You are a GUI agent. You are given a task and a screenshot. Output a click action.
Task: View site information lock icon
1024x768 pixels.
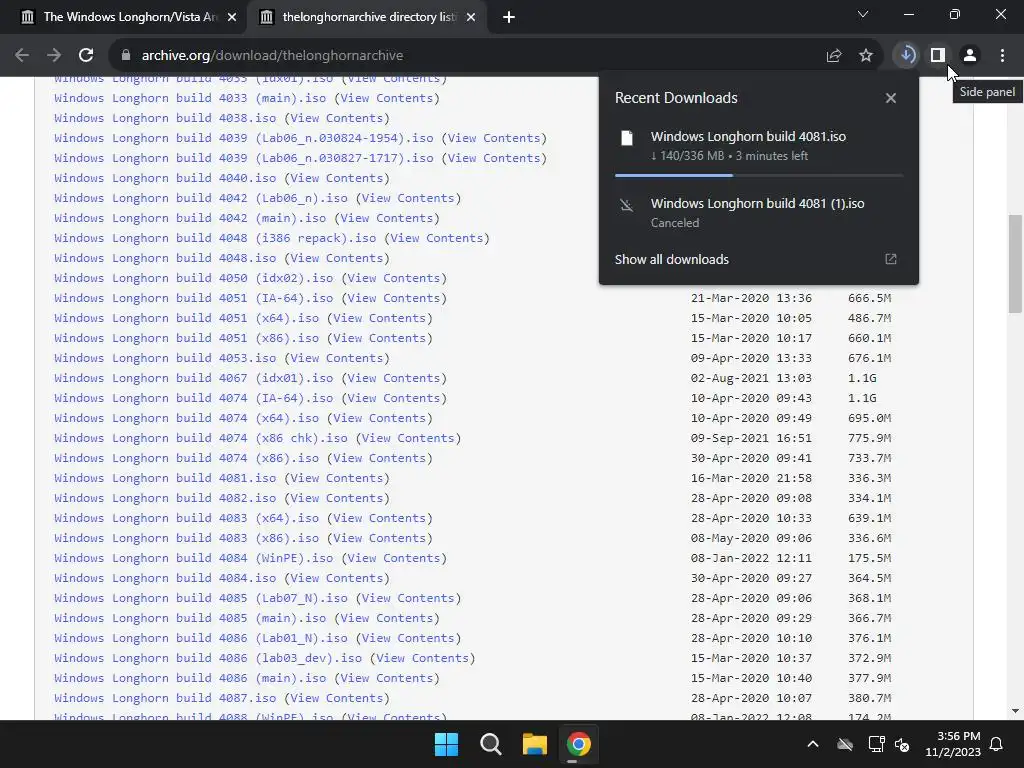(126, 56)
